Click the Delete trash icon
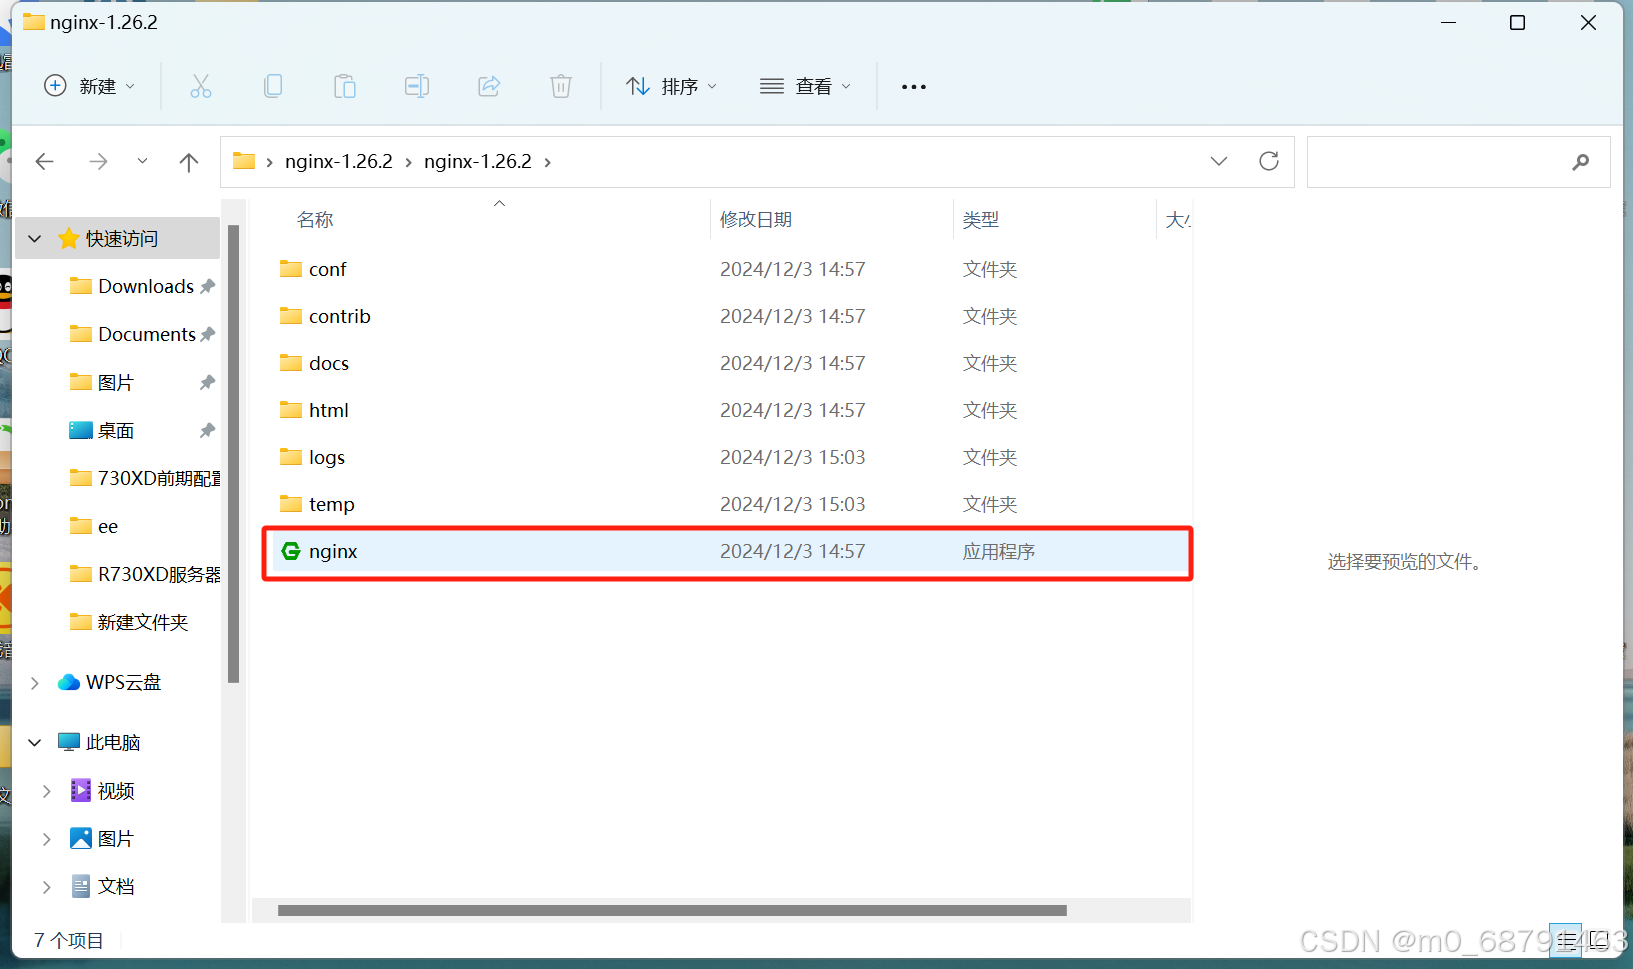The image size is (1633, 969). tap(561, 87)
